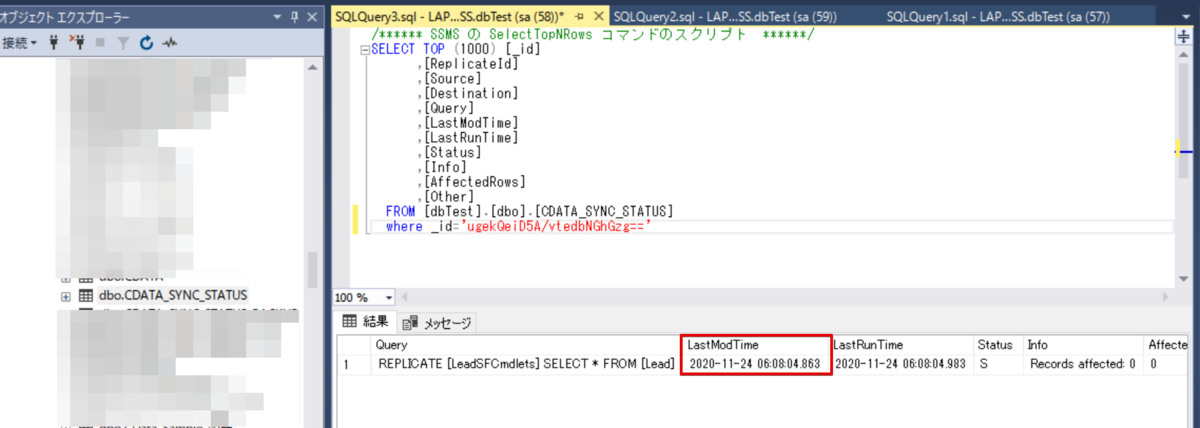Open the 100 % zoom dropdown
Screen dimensions: 1200x428
[388, 297]
